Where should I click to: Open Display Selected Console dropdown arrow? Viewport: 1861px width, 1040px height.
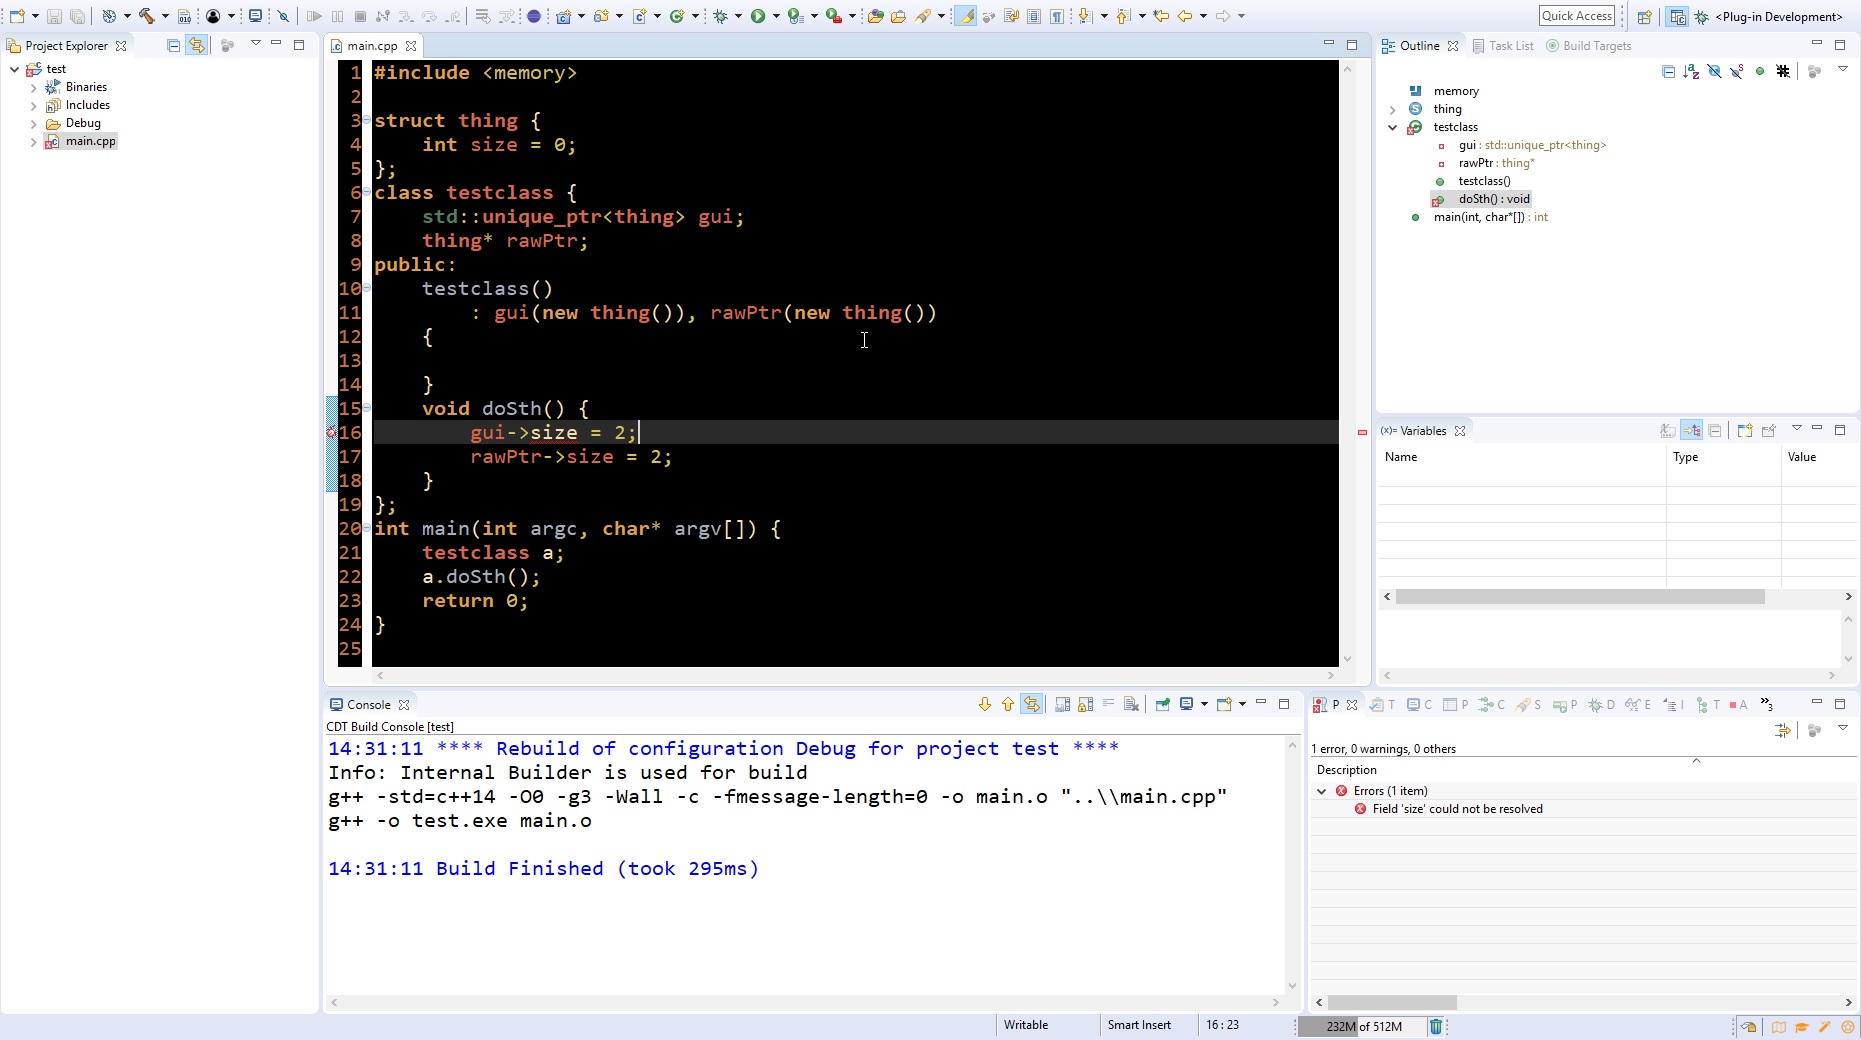point(1204,704)
